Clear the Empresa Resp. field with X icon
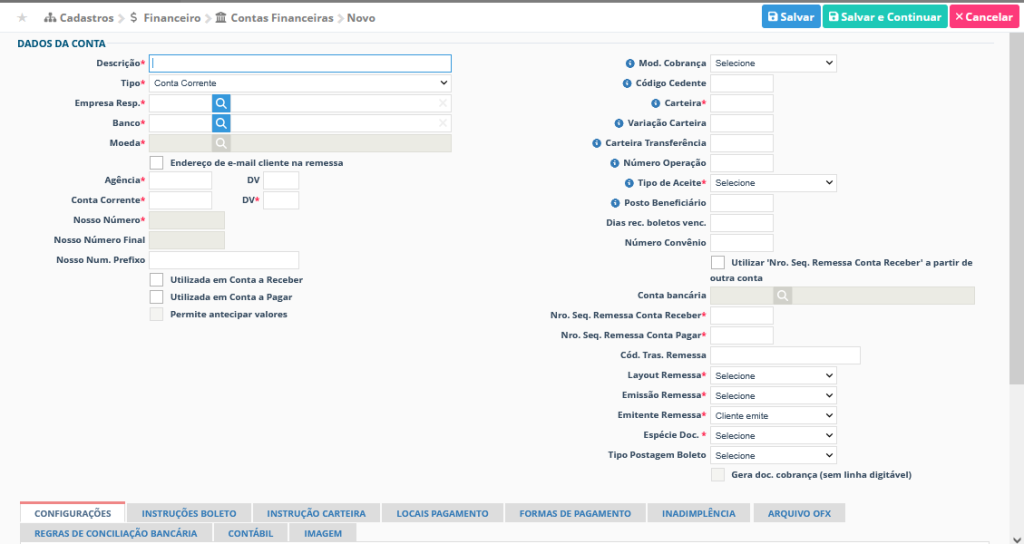This screenshot has width=1024, height=544. 442,103
